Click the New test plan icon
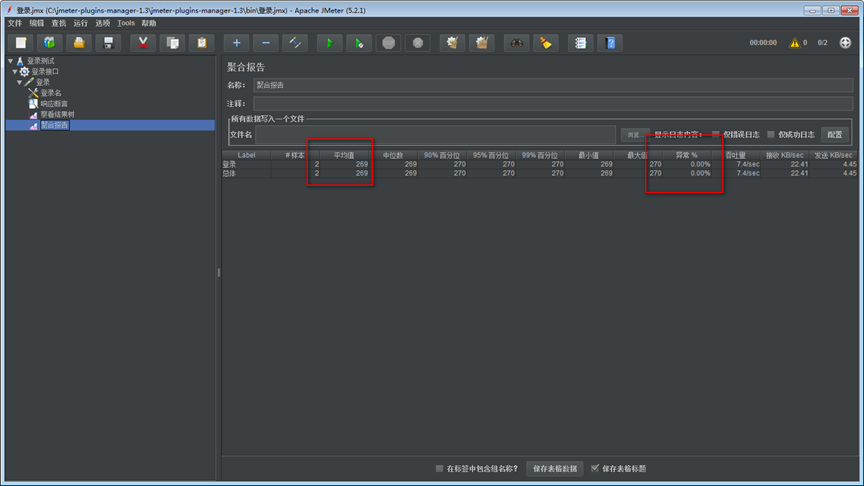The width and height of the screenshot is (864, 486). tap(20, 43)
